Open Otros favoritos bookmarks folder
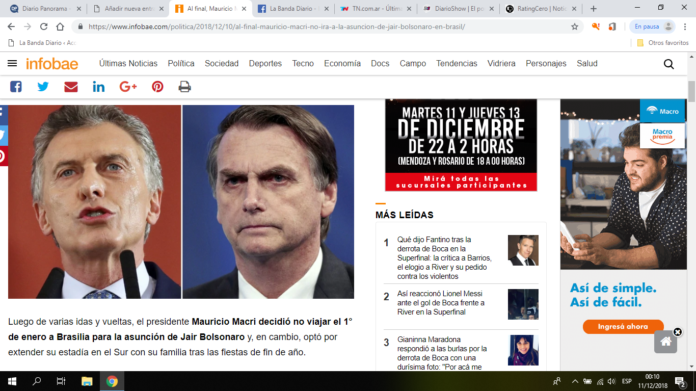Screen dimensions: 696x391 click(x=663, y=43)
